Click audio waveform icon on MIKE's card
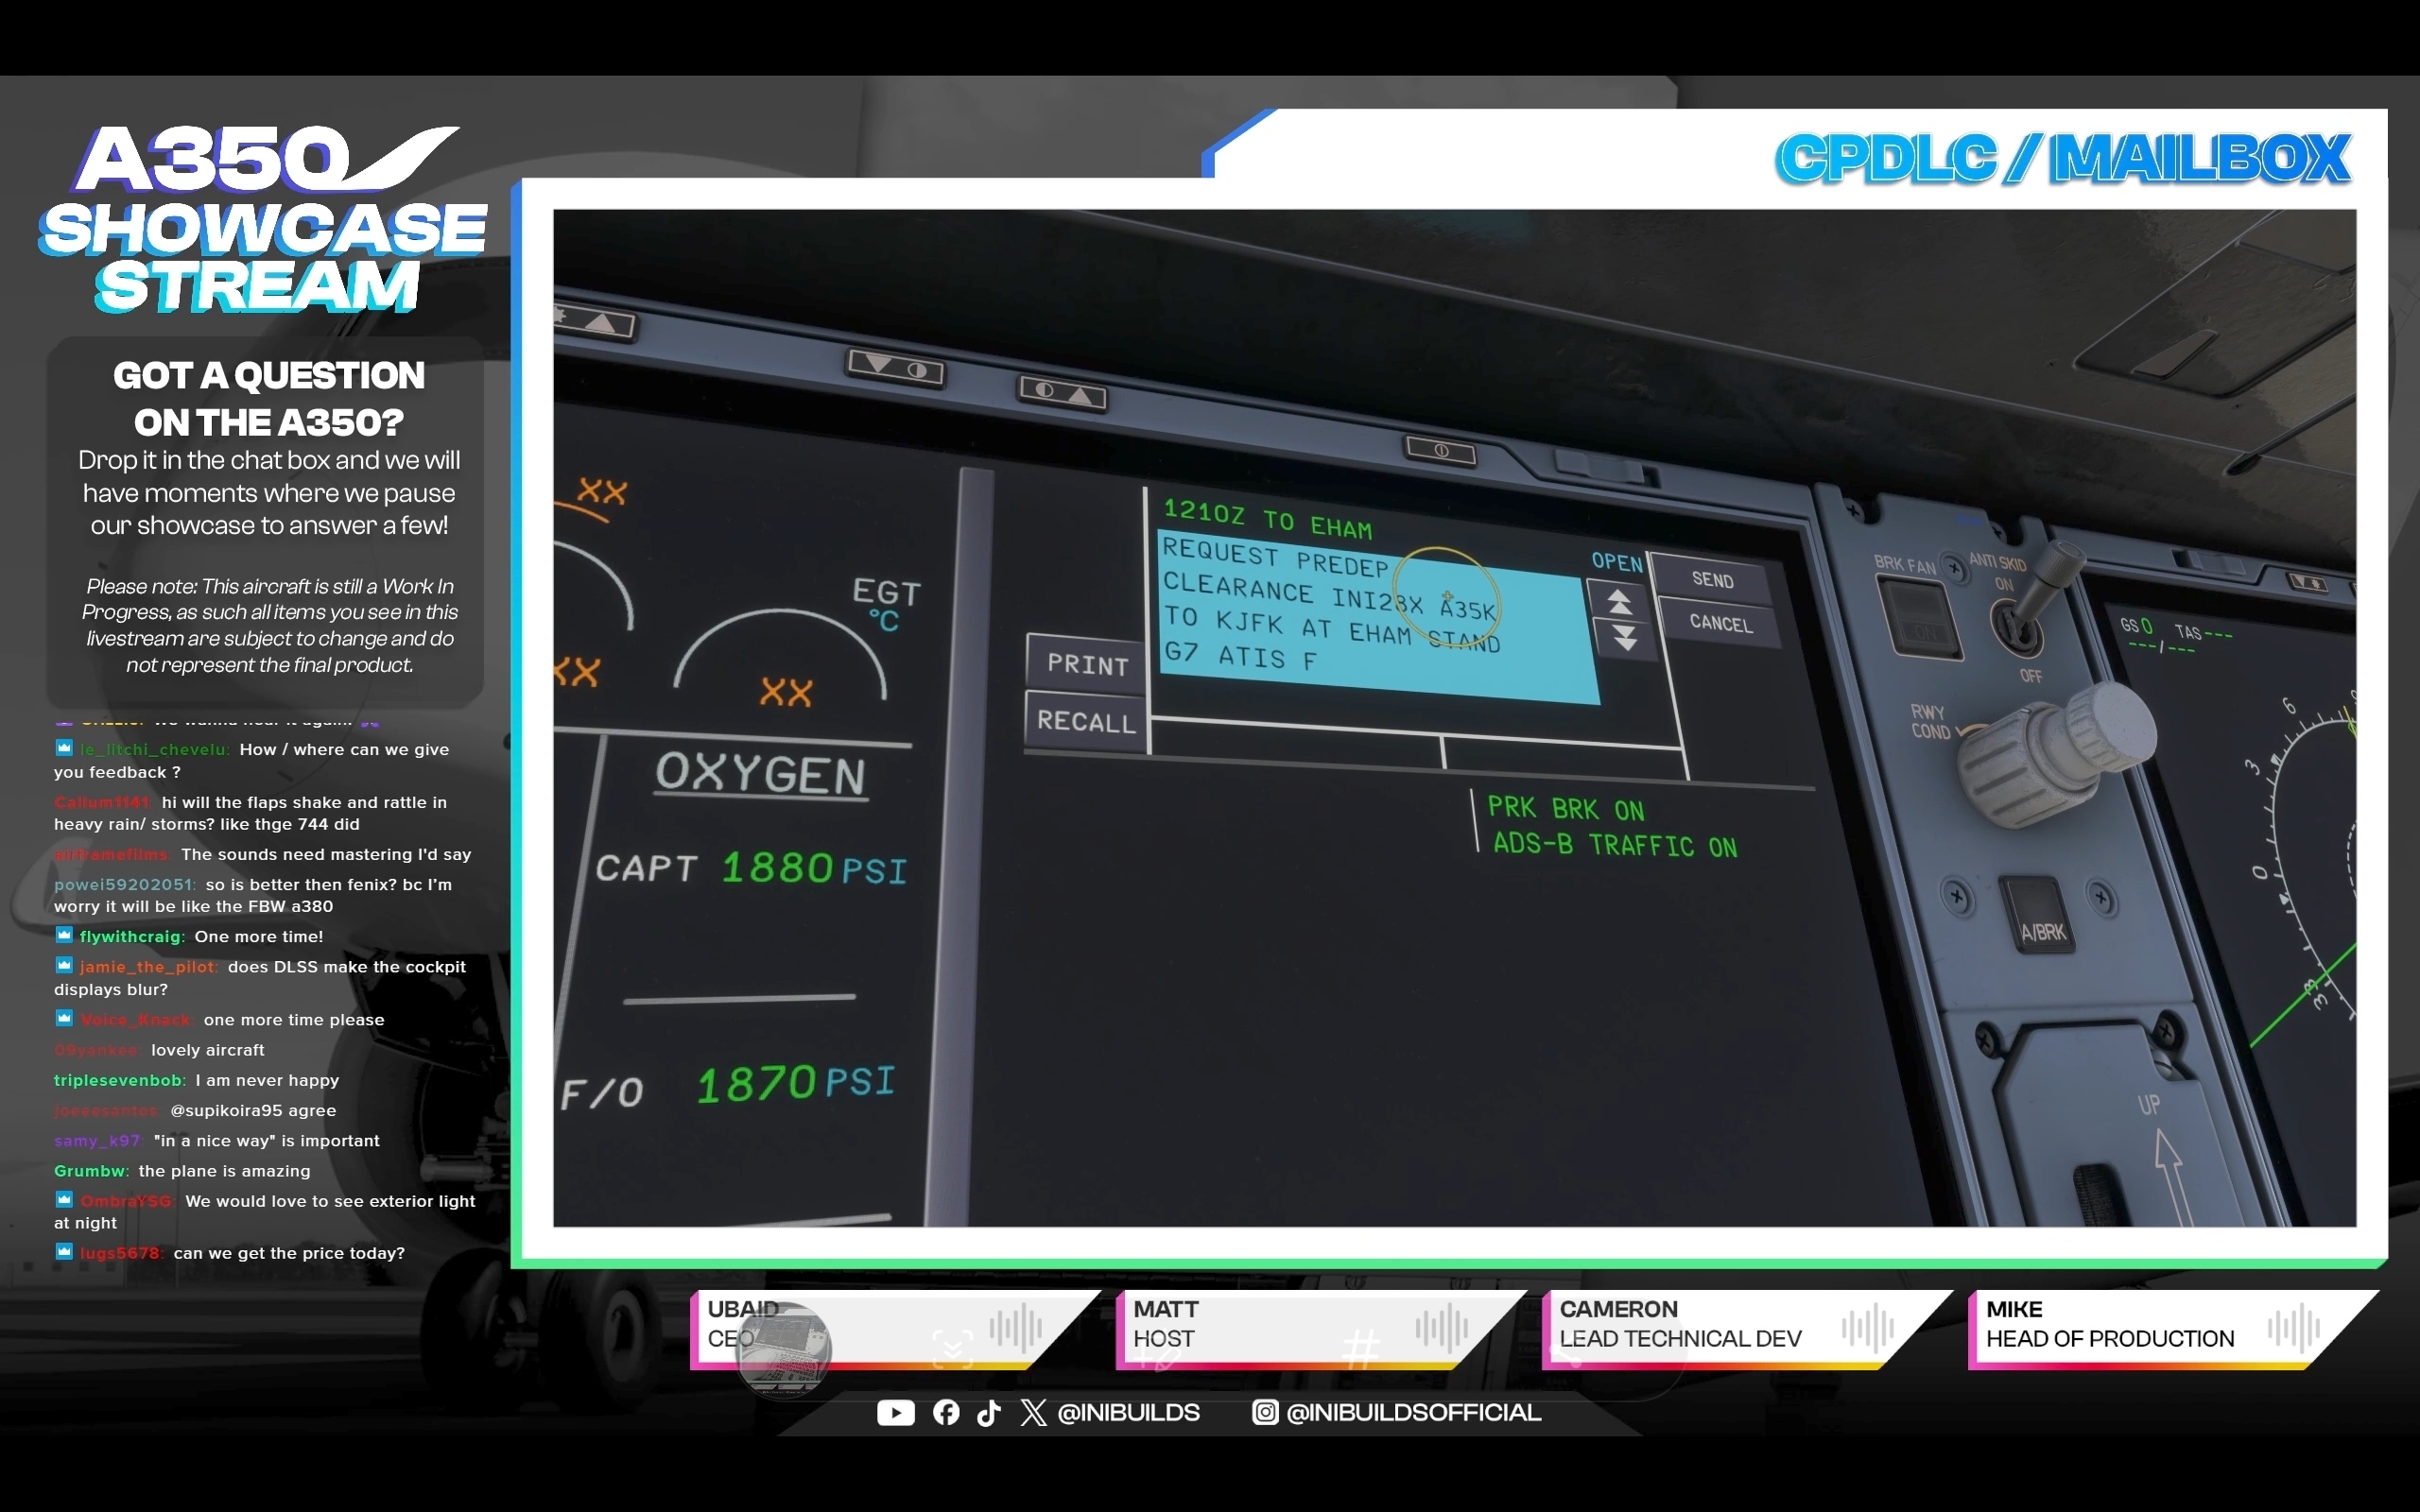Viewport: 2420px width, 1512px height. [x=2293, y=1328]
